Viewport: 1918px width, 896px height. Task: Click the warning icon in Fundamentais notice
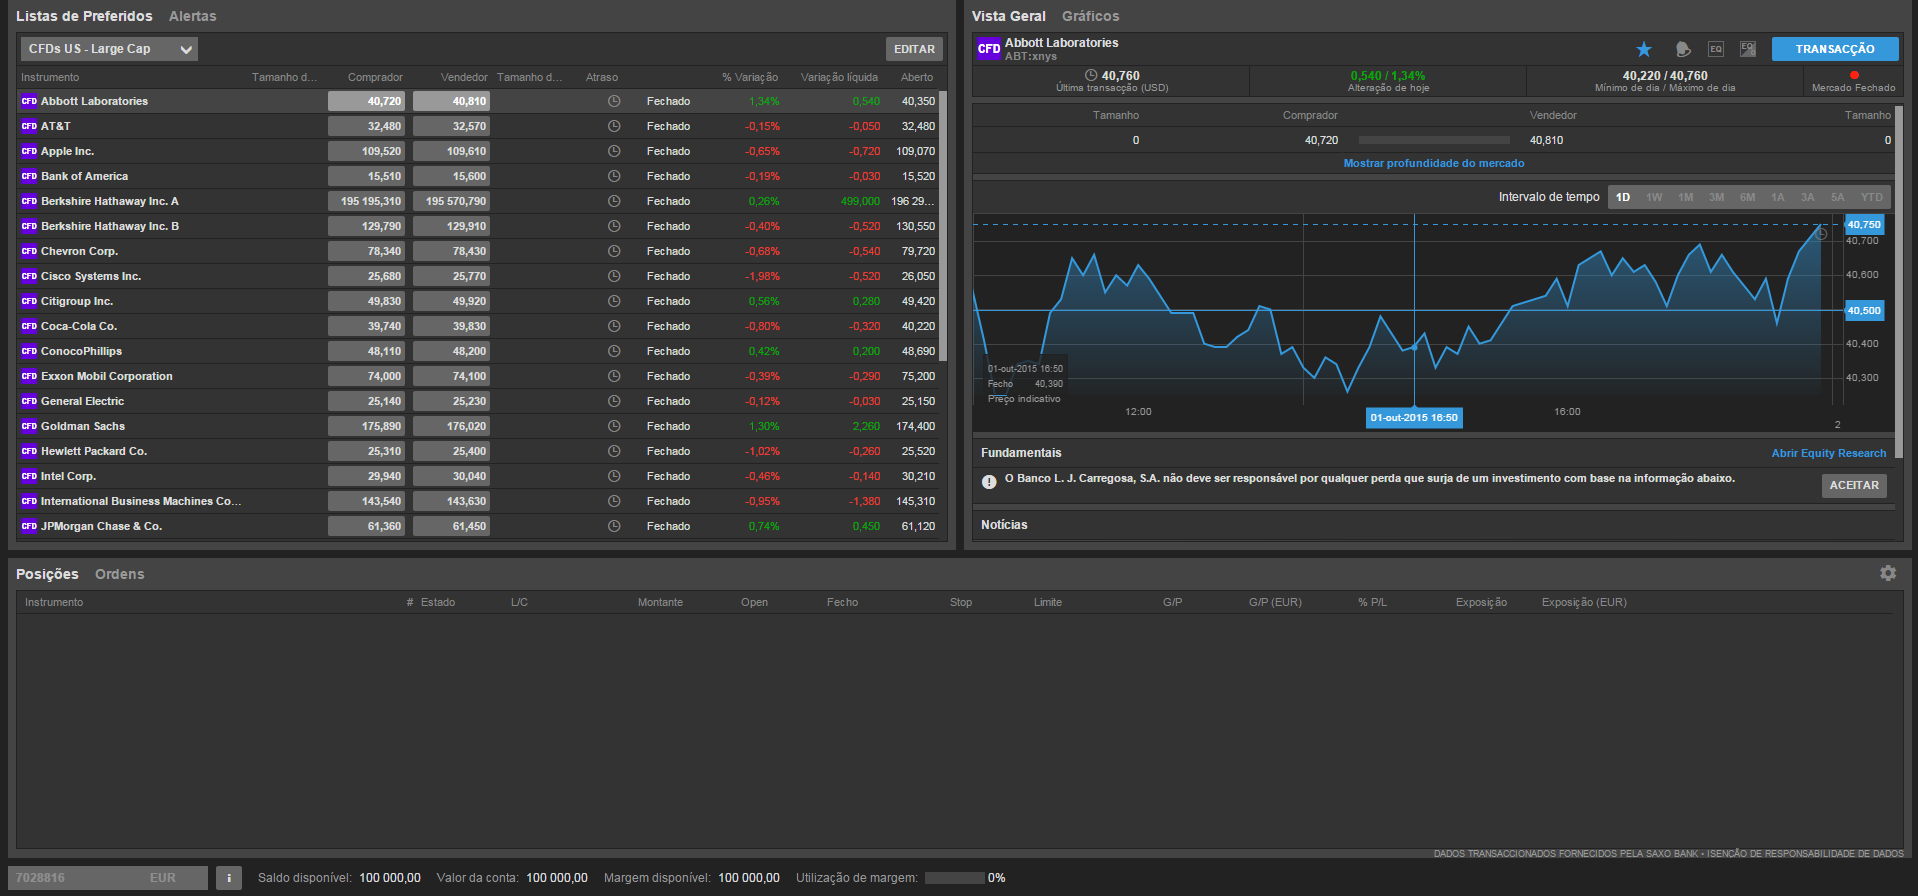989,482
